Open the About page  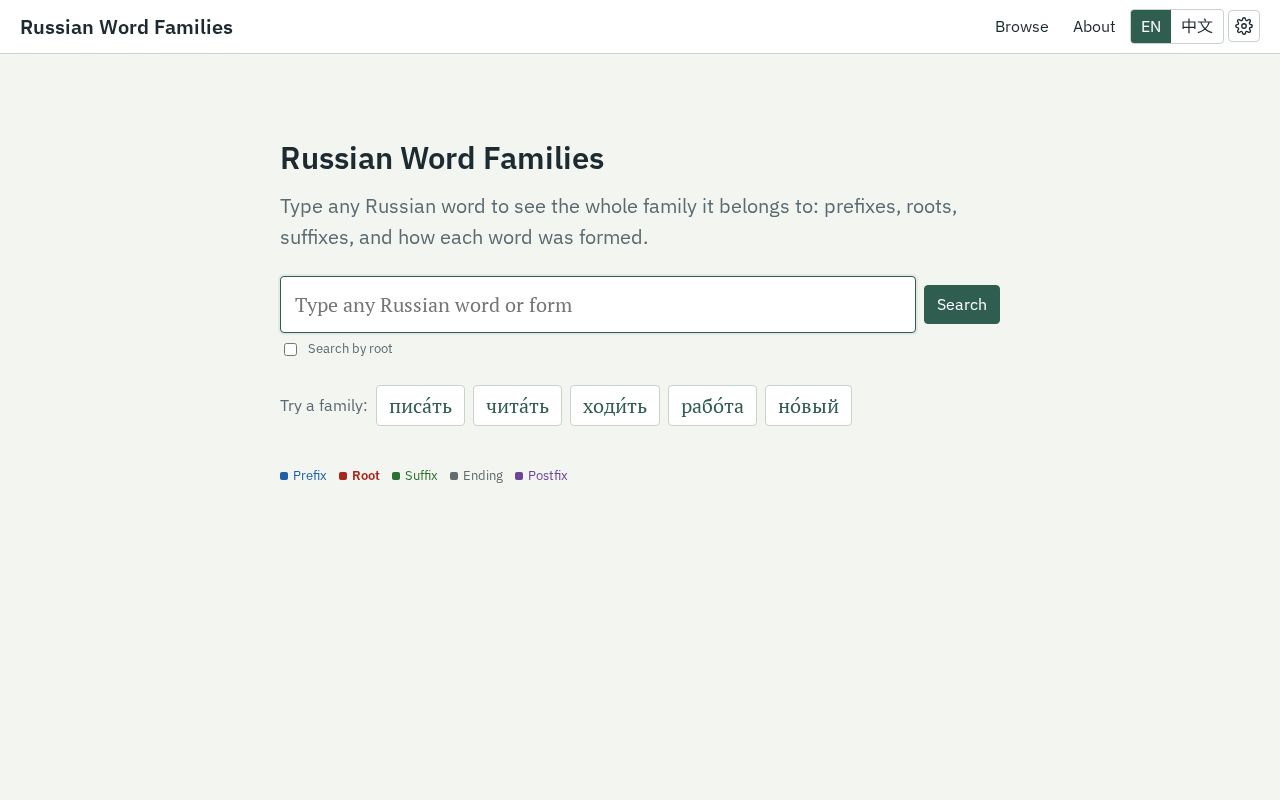click(x=1094, y=27)
